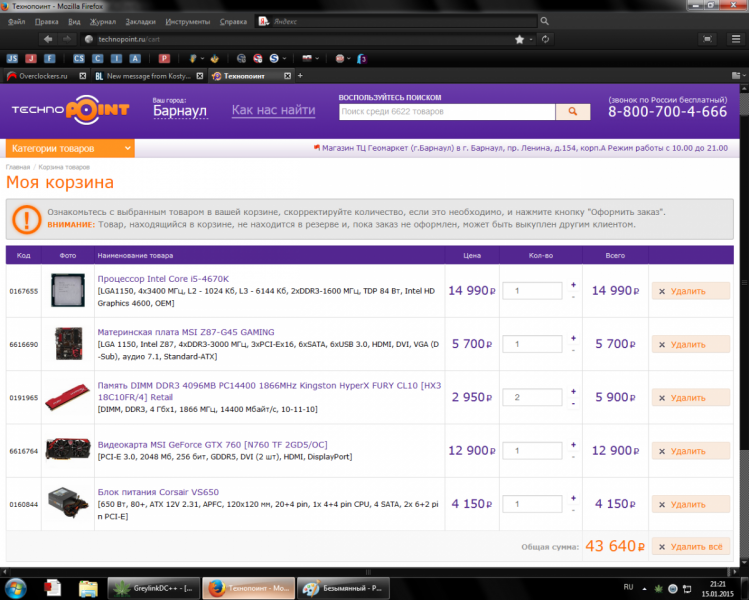Open Процессор Intel Core i5-4670K link

pyautogui.click(x=163, y=279)
